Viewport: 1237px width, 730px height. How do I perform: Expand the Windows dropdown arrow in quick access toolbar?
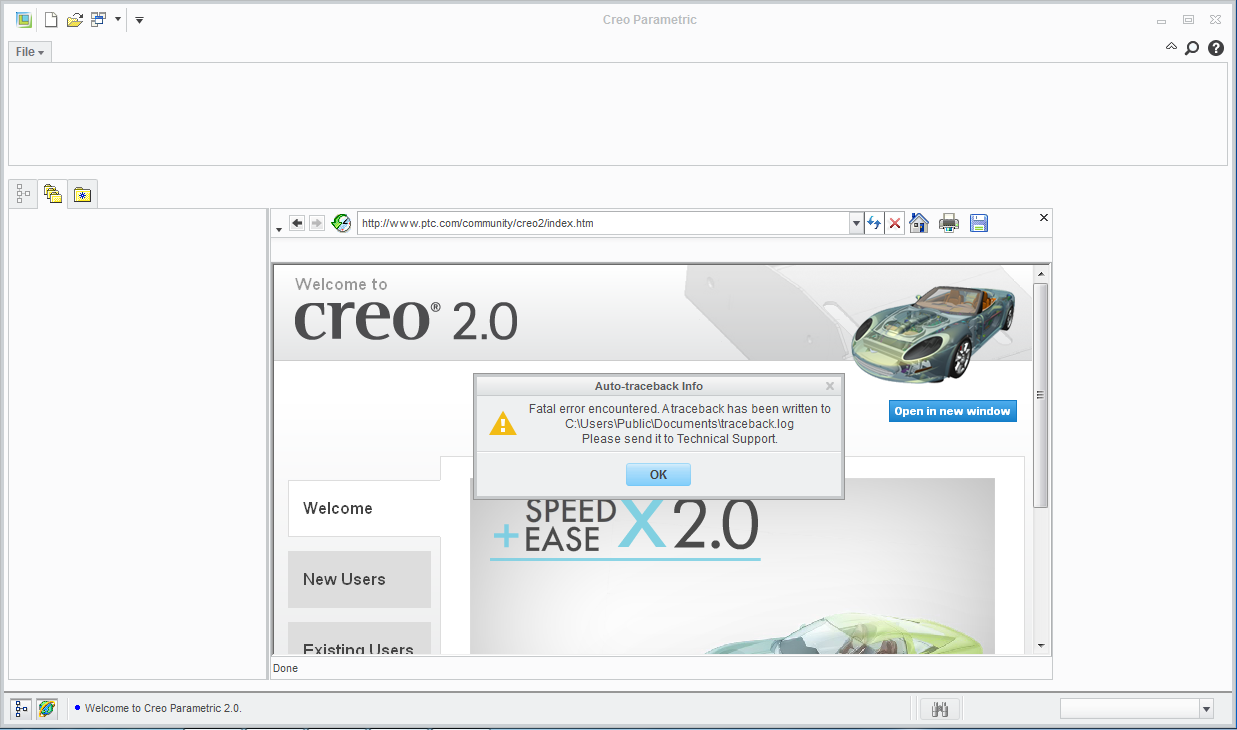point(117,20)
